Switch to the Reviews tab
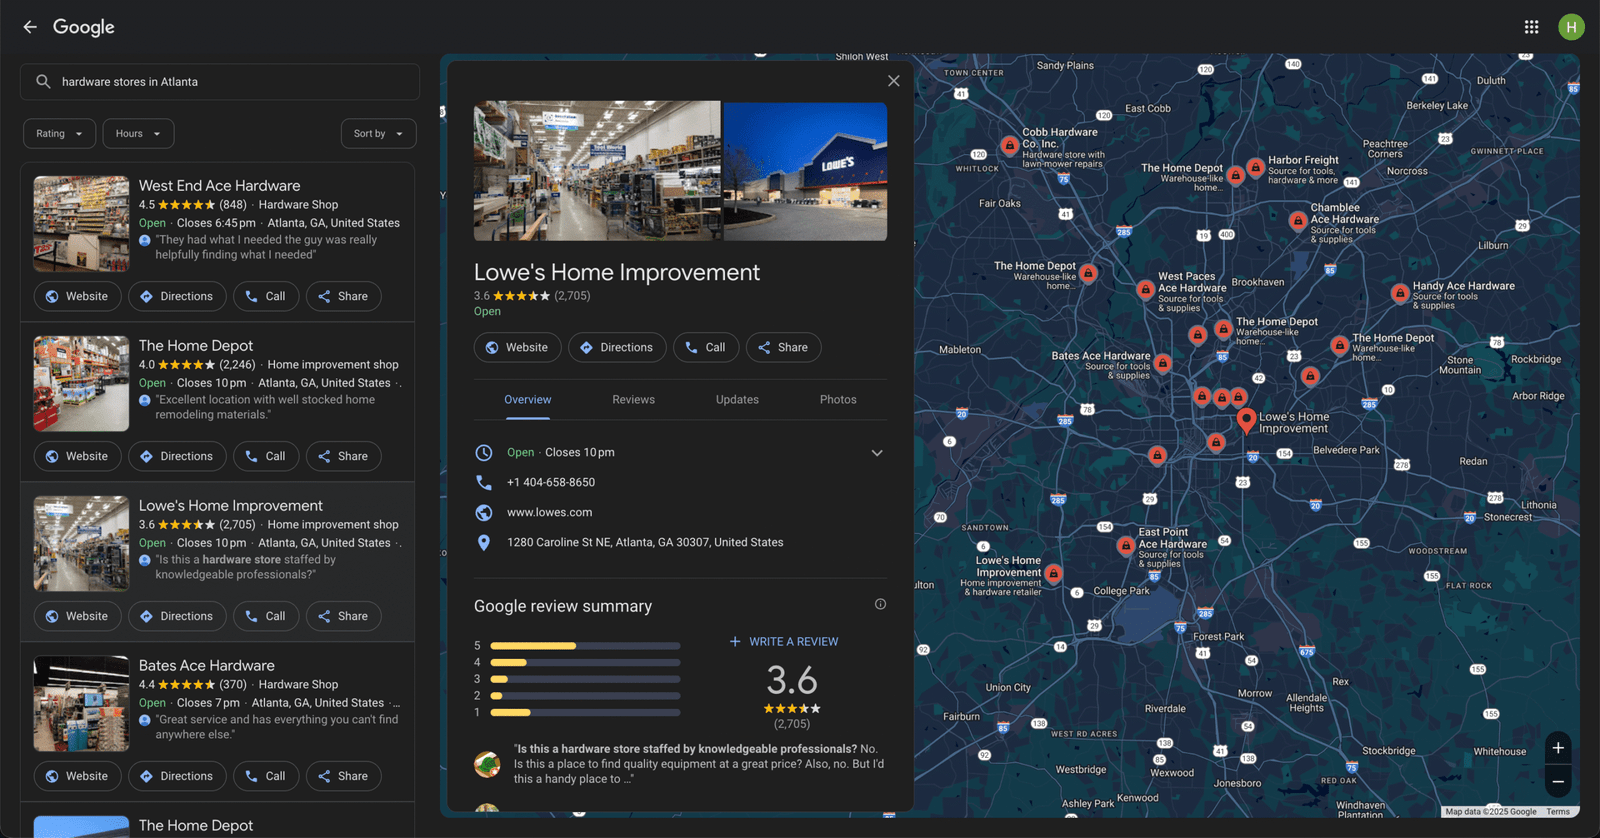Screen dimensions: 1600x838 click(633, 400)
